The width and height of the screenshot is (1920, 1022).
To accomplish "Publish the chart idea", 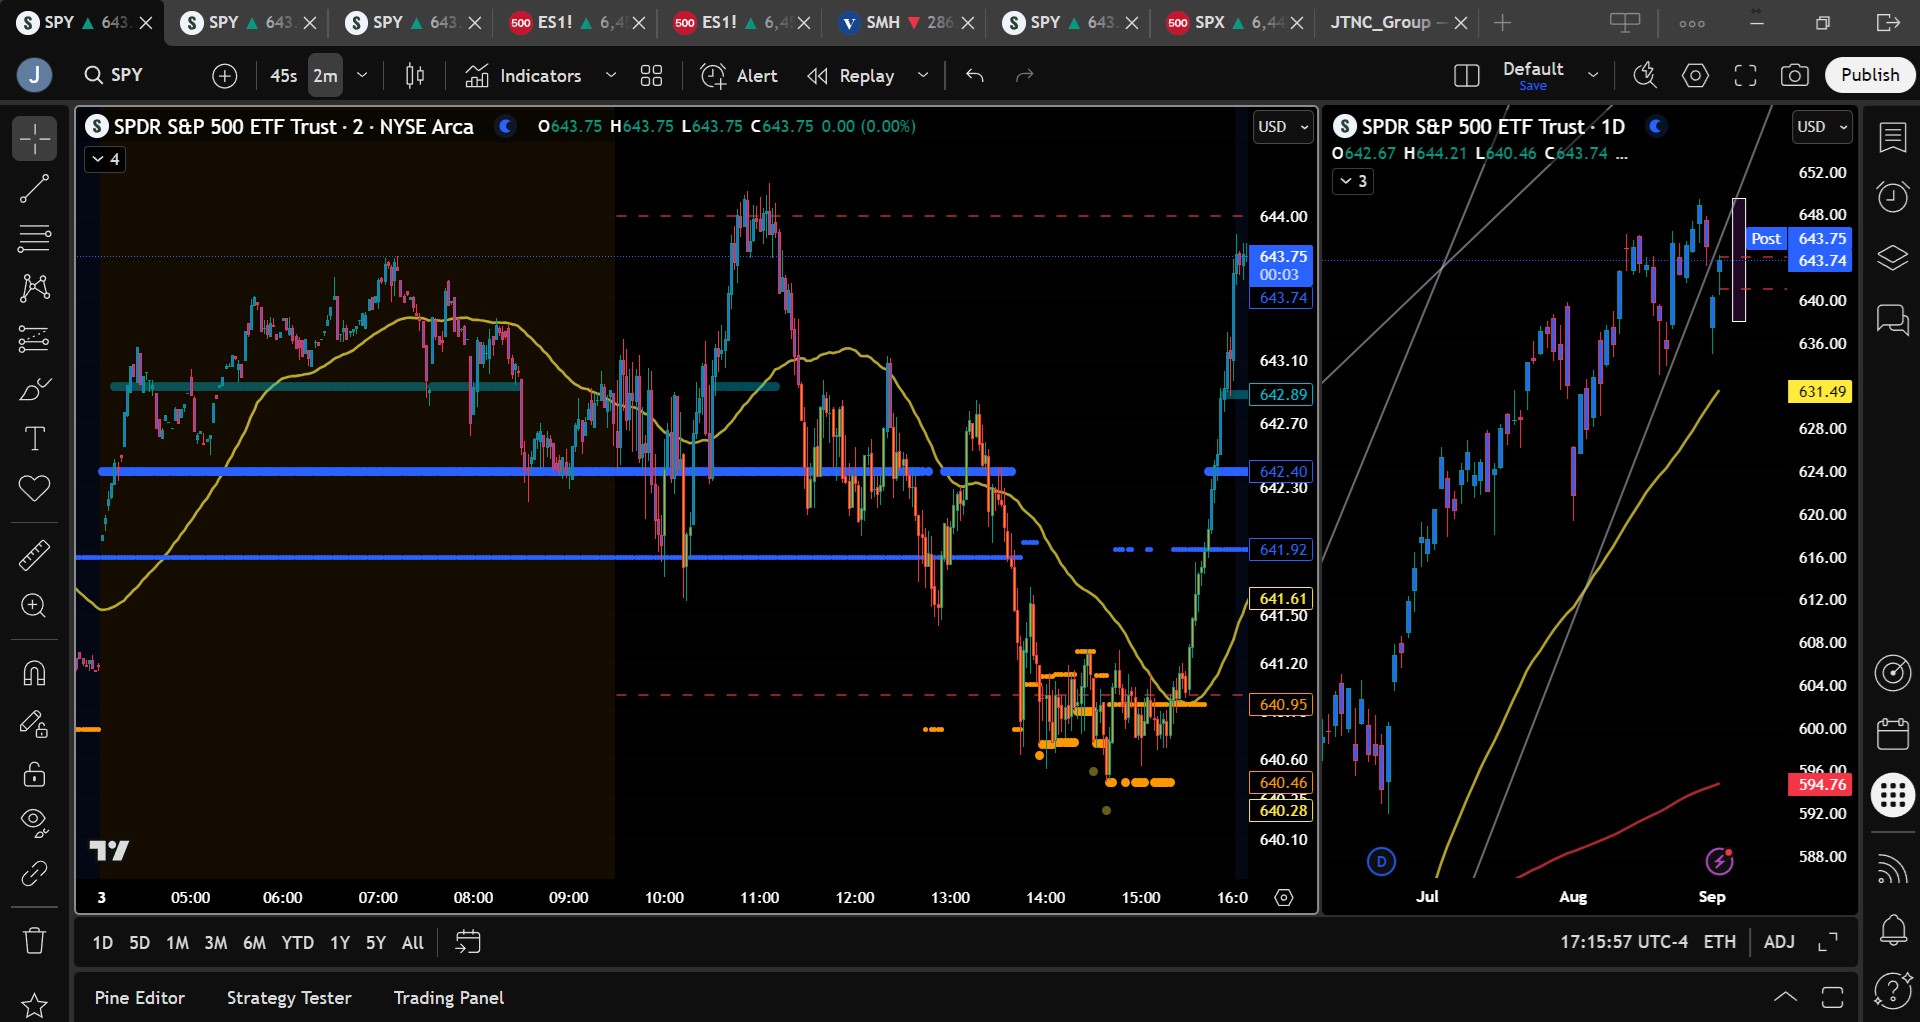I will [x=1870, y=75].
